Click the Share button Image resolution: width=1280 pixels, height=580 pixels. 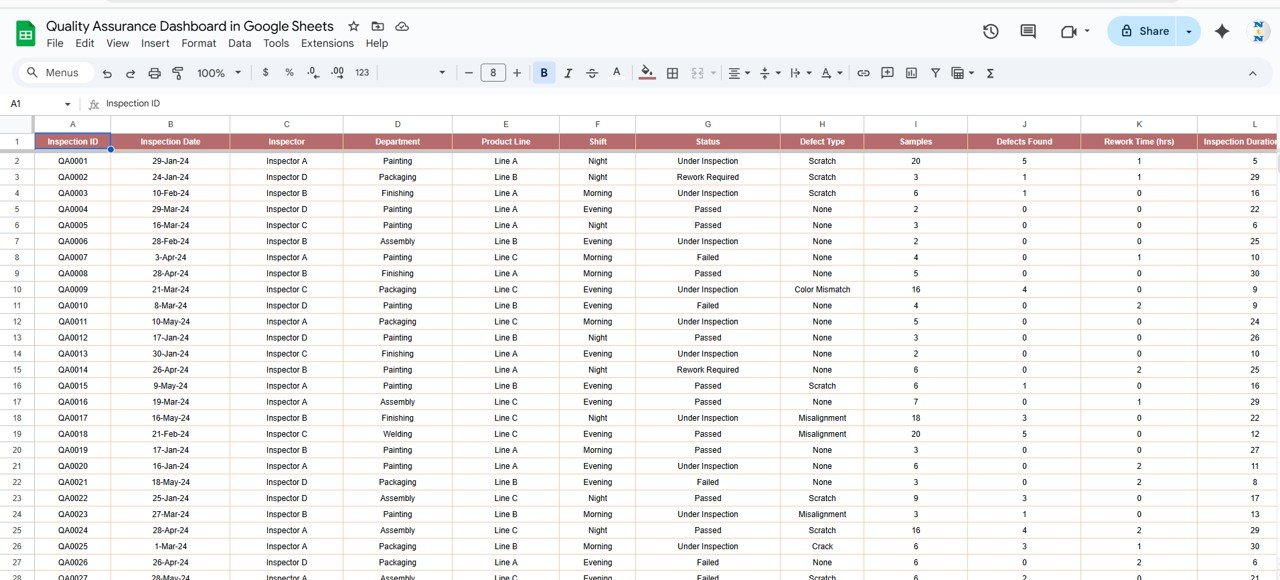[x=1143, y=31]
